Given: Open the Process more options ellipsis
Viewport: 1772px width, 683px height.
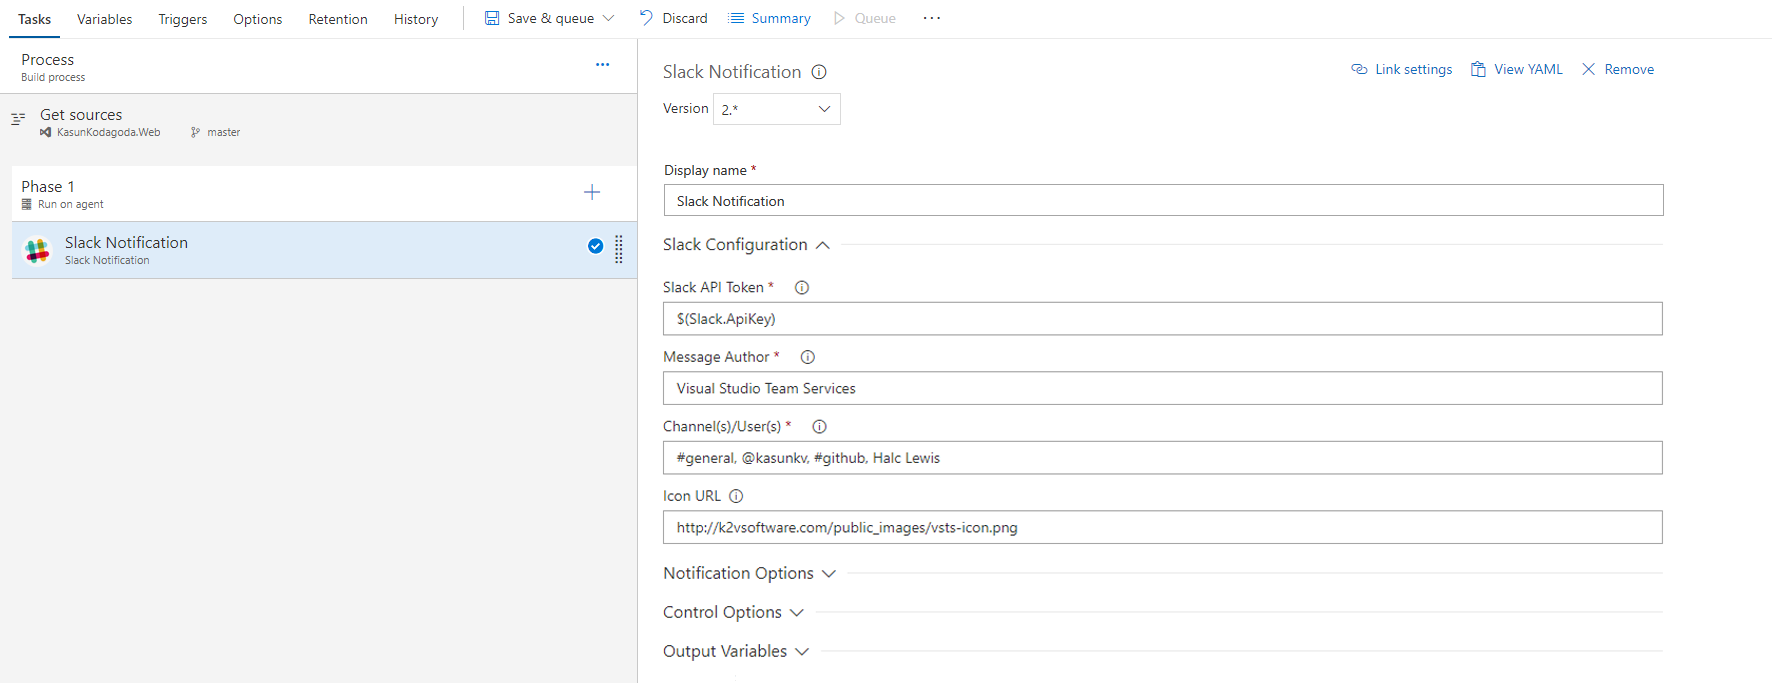Looking at the screenshot, I should (602, 64).
